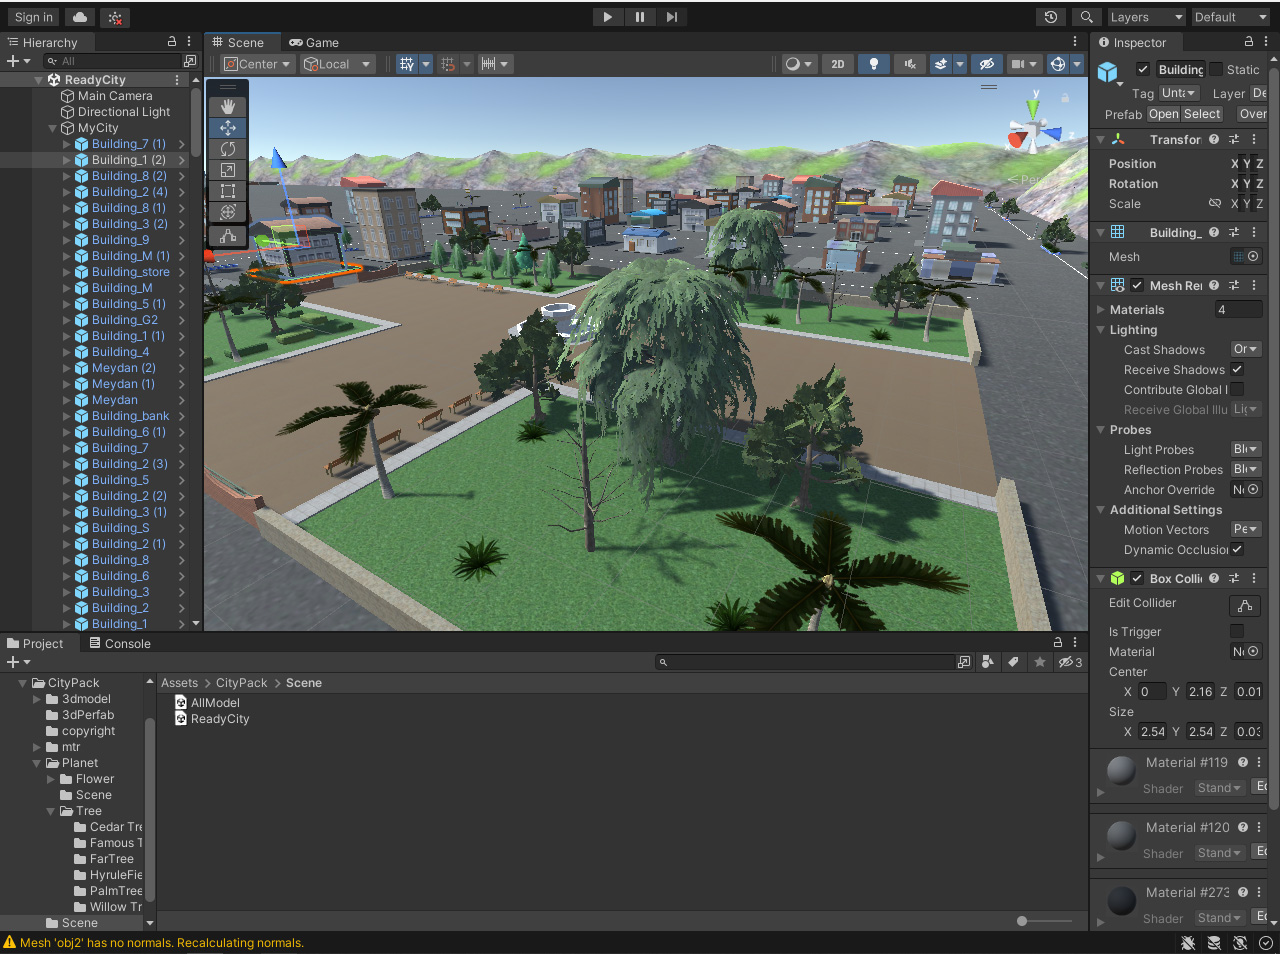Image resolution: width=1280 pixels, height=954 pixels.
Task: Select the Hand view tool
Action: (228, 106)
